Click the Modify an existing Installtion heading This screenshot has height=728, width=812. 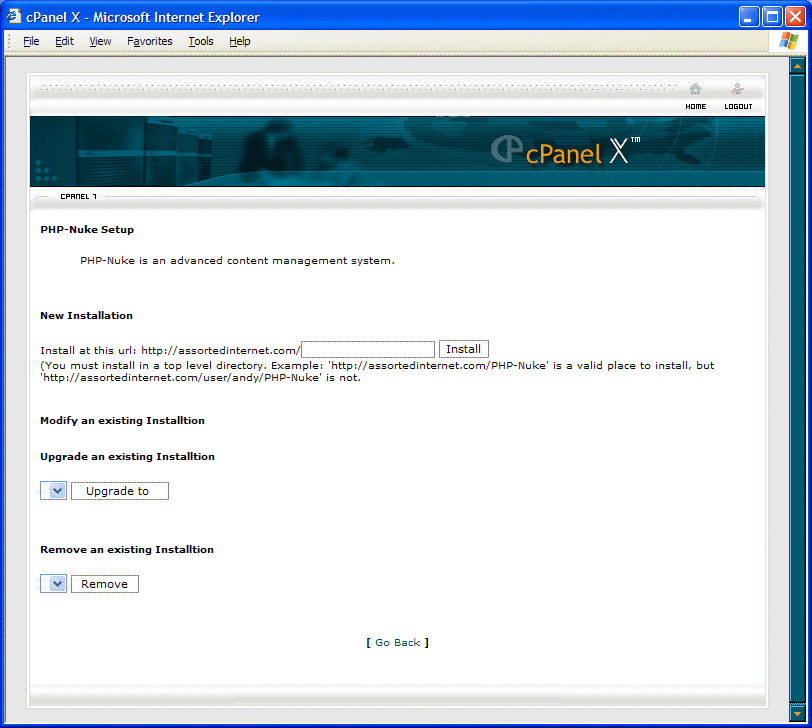pos(122,420)
